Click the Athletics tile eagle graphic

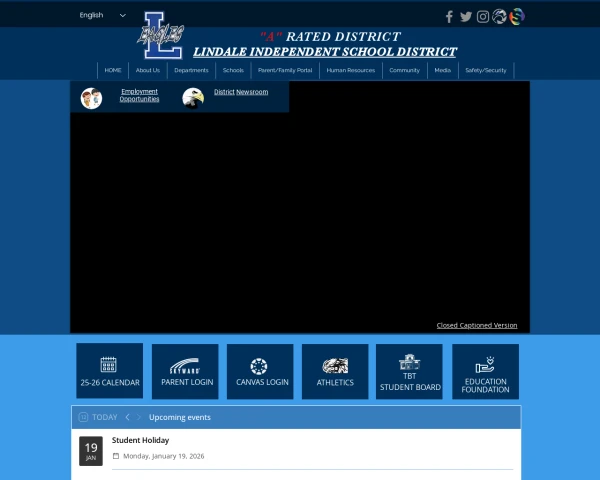(x=335, y=366)
